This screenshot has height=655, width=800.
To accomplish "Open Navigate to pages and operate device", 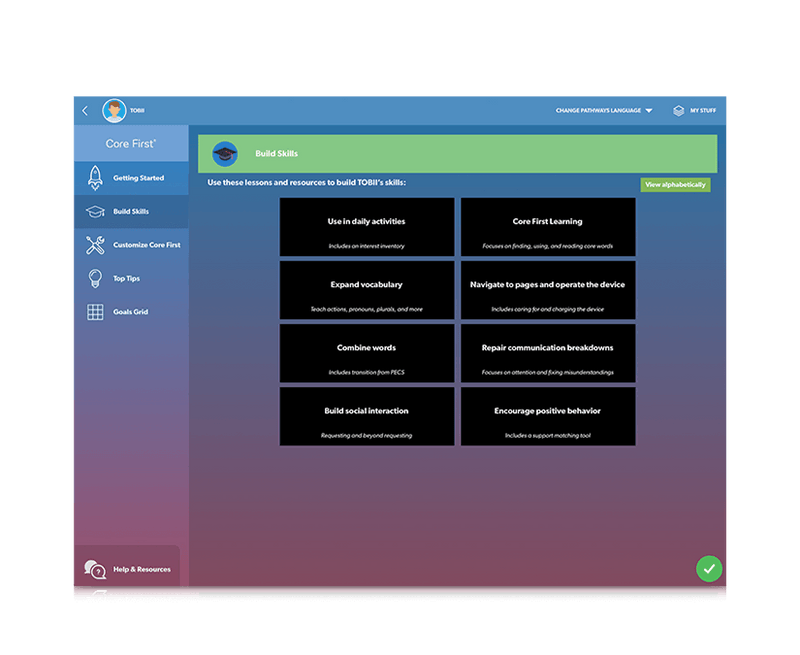I will 548,290.
